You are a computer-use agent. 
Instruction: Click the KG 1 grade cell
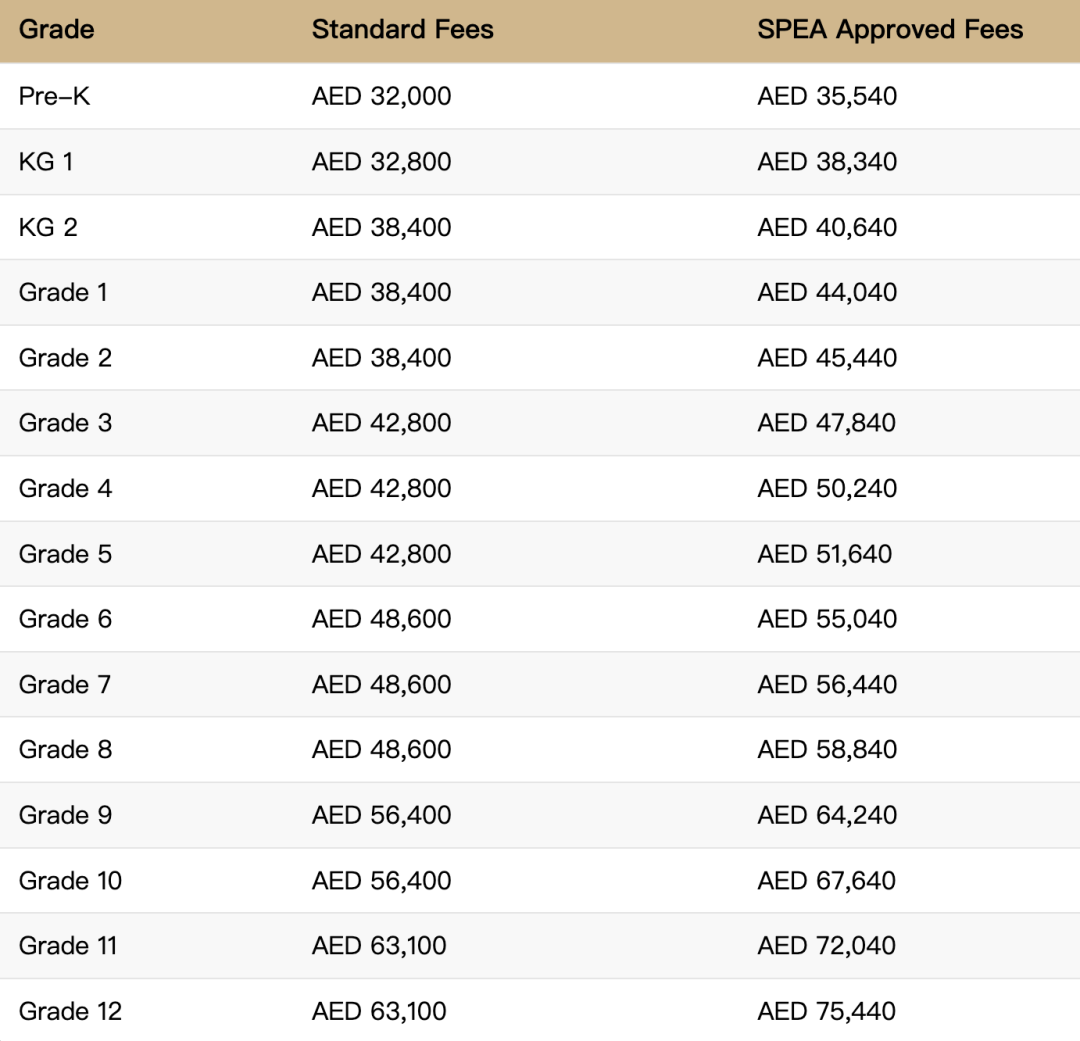click(46, 161)
